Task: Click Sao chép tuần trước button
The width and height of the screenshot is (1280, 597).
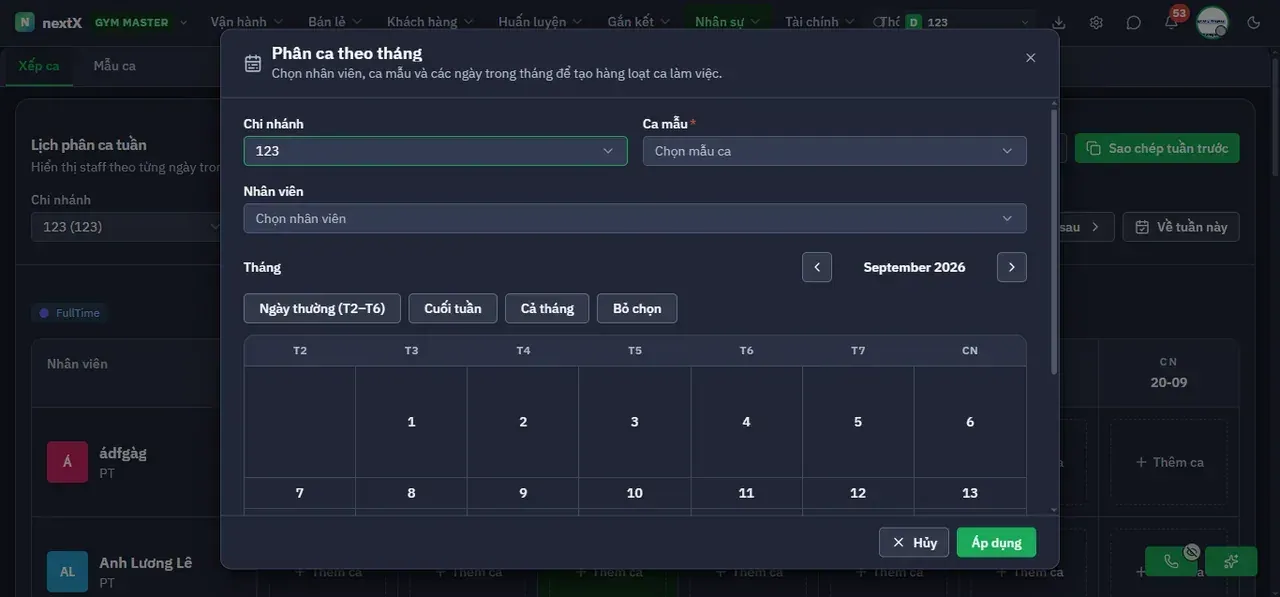Action: point(1157,148)
